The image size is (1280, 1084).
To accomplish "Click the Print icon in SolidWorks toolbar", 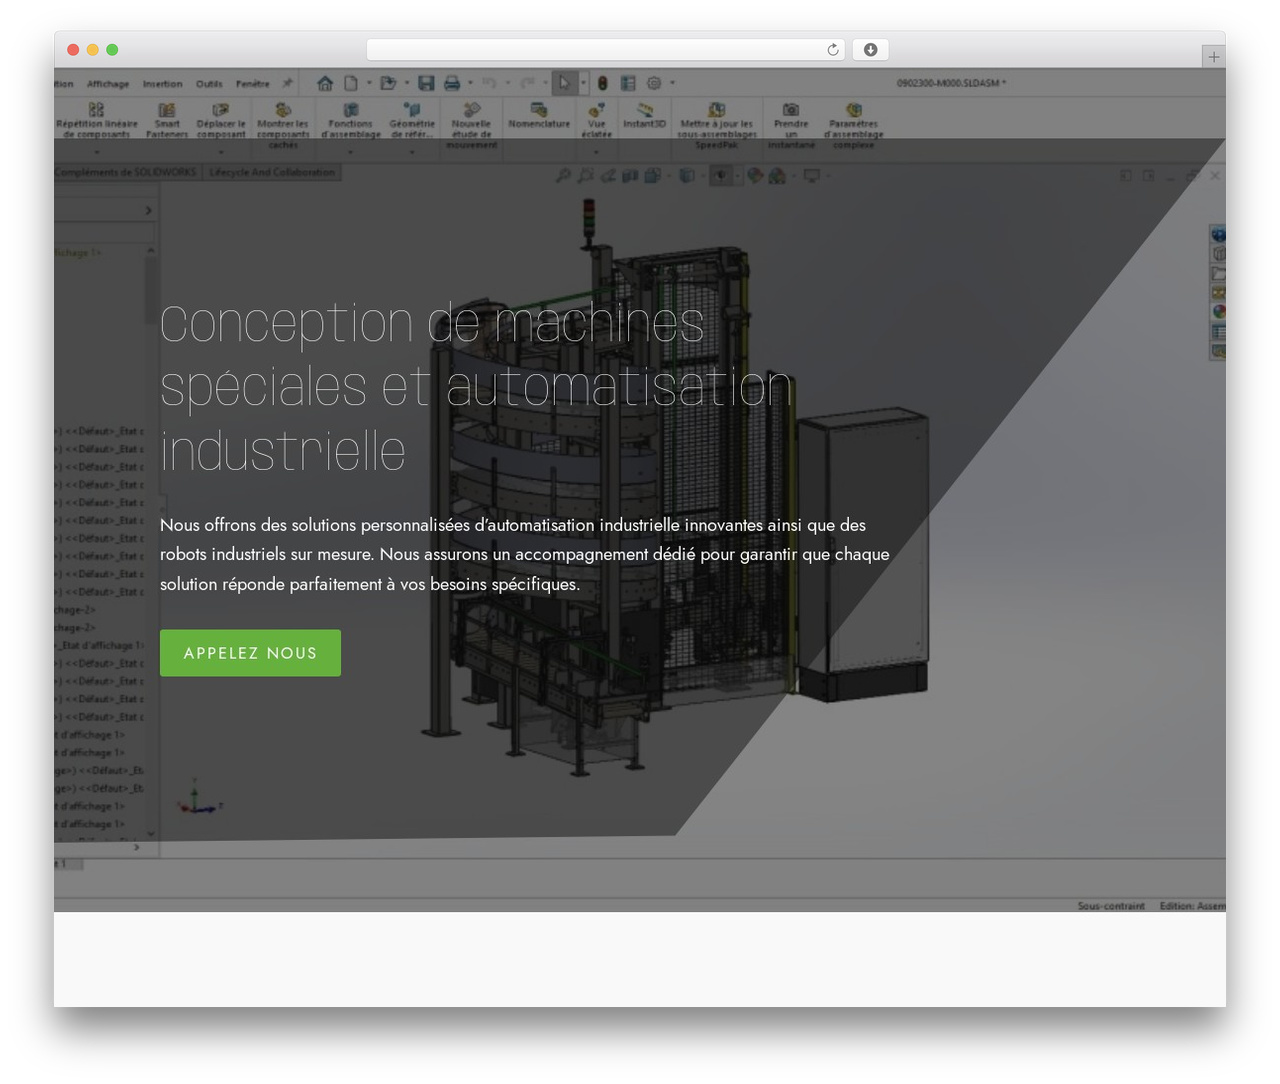I will pyautogui.click(x=452, y=83).
